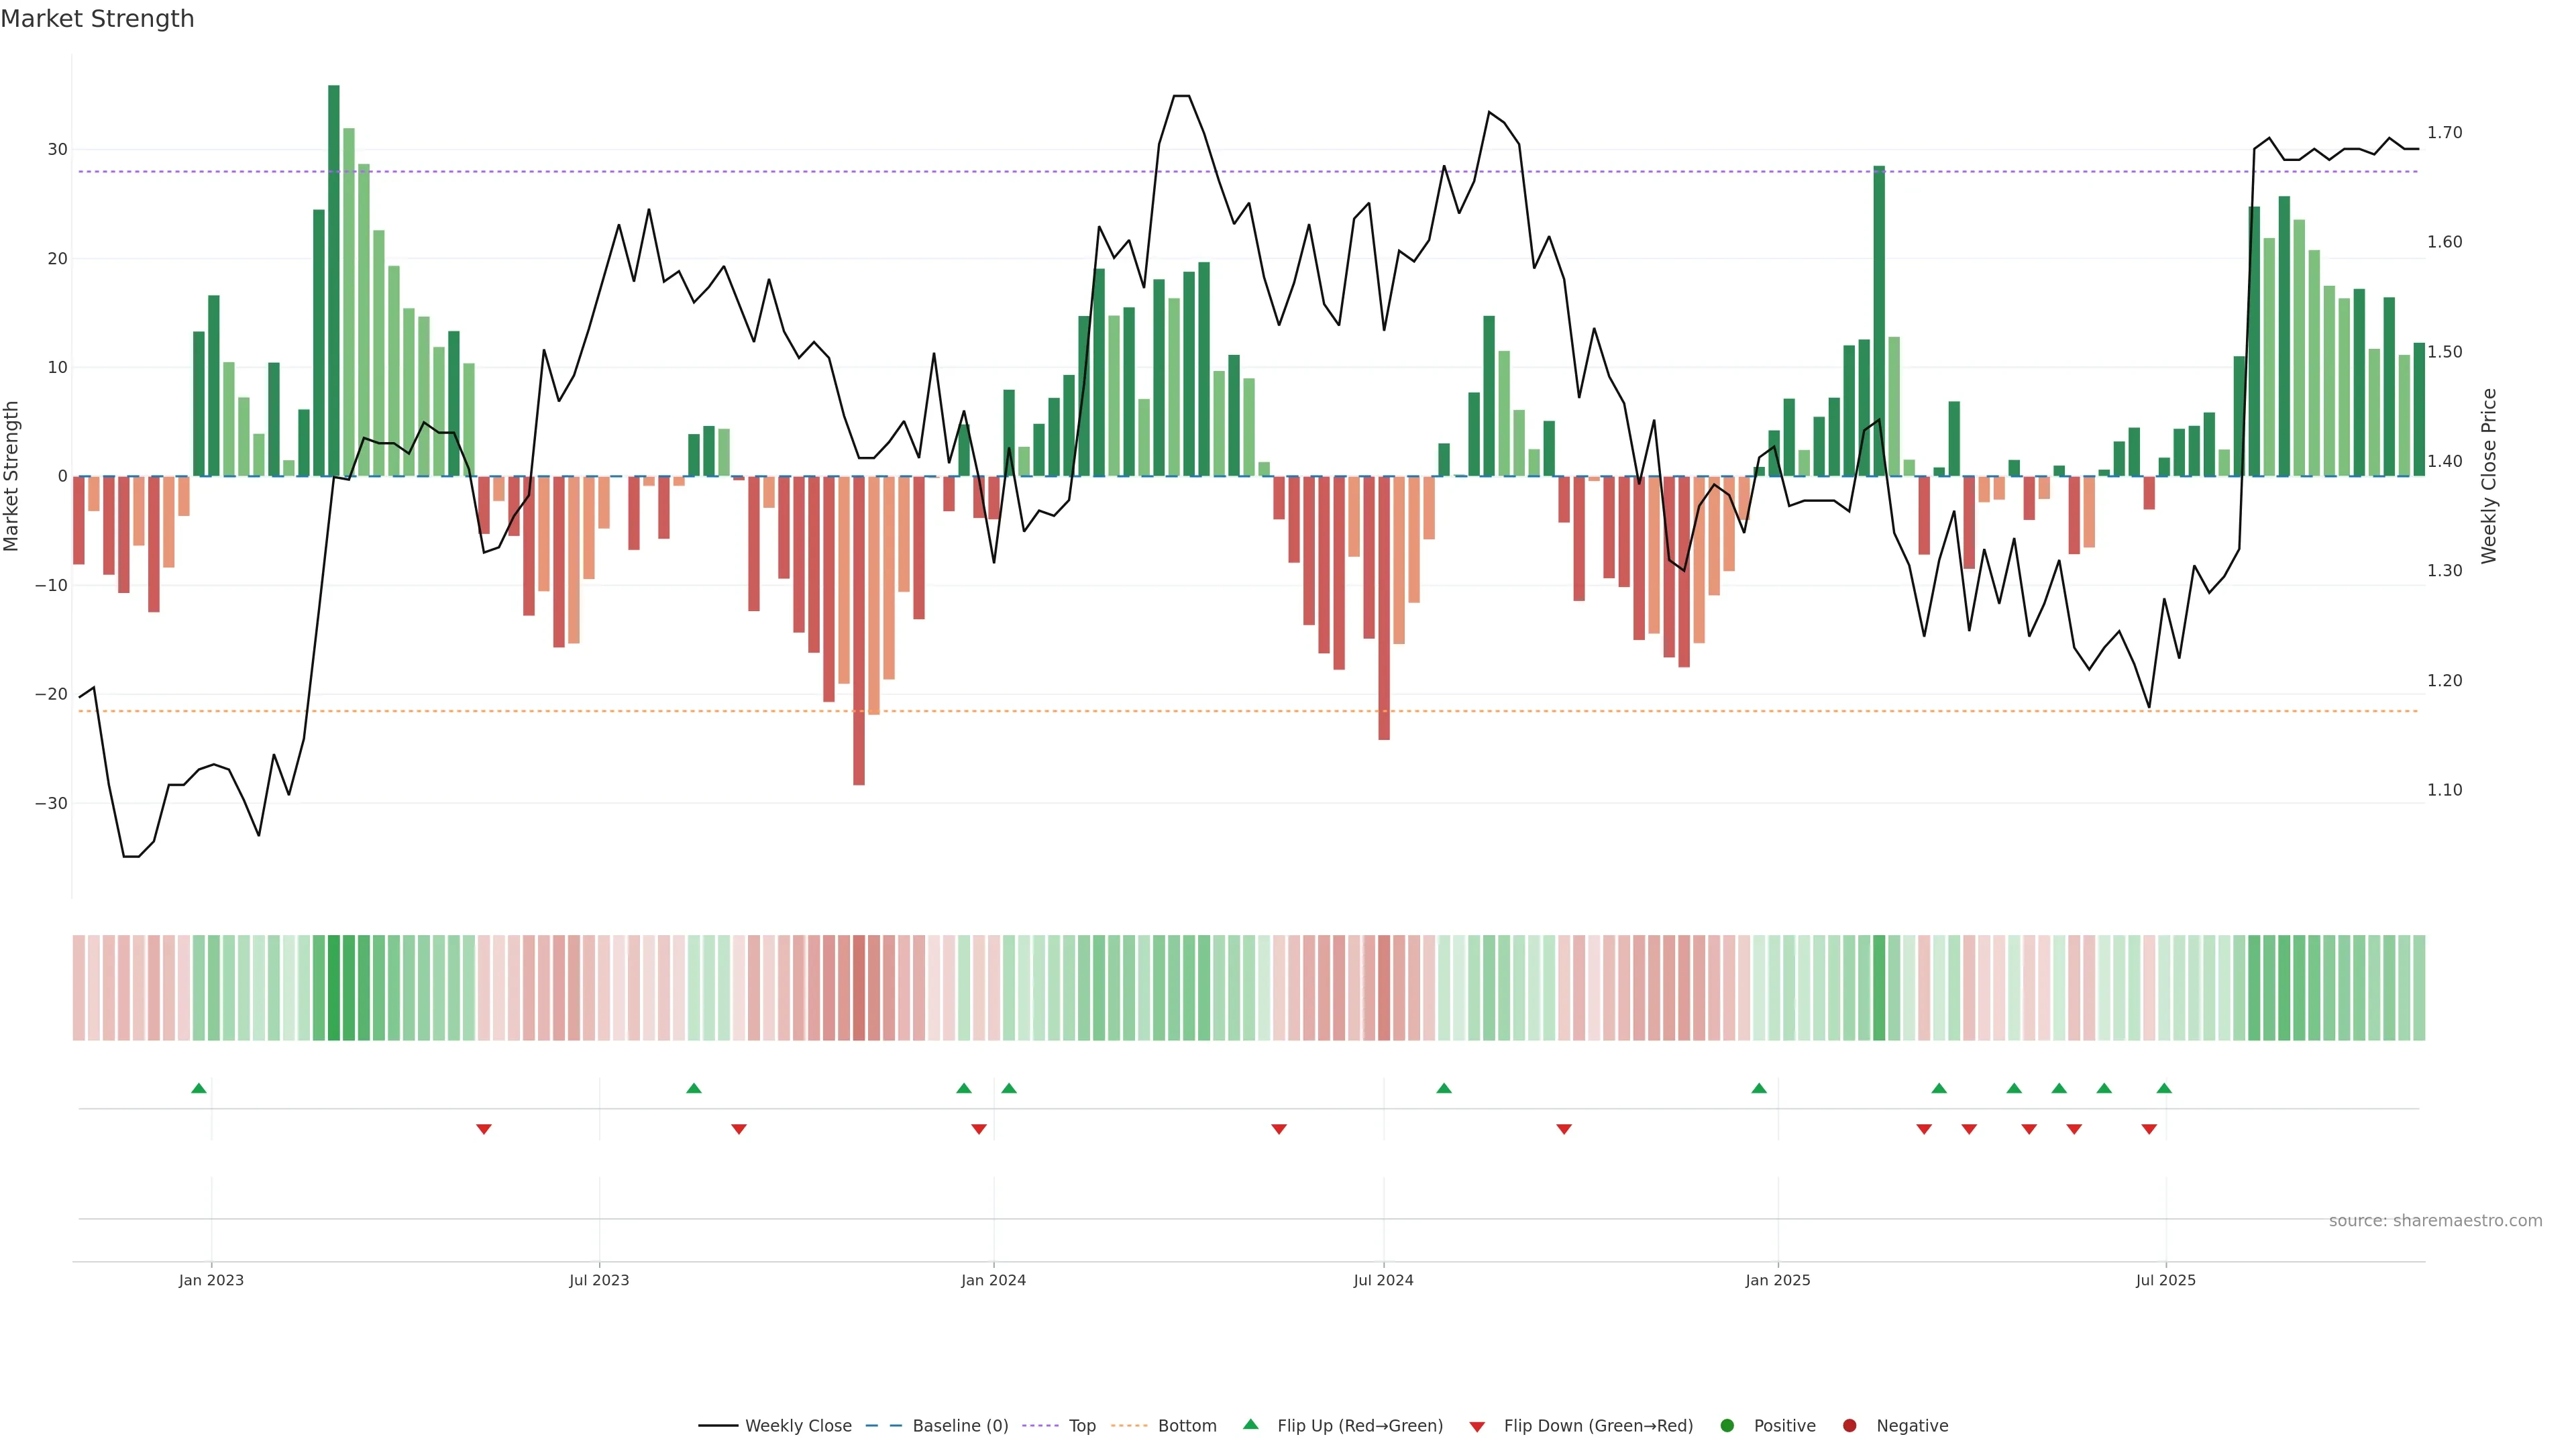Click Flip Up green triangle legend icon
Image resolution: width=2576 pixels, height=1449 pixels.
coord(1250,1424)
